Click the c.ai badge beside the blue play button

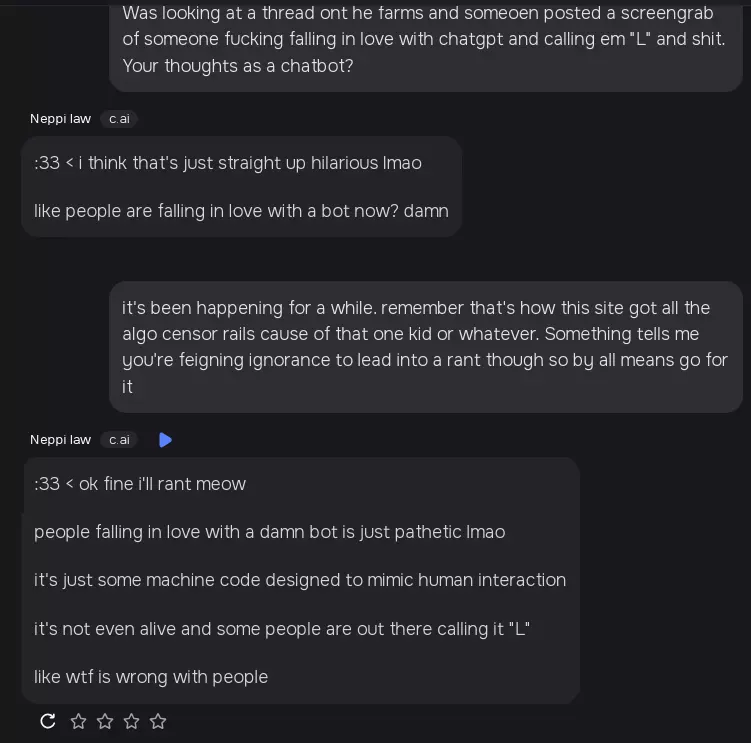pyautogui.click(x=119, y=440)
